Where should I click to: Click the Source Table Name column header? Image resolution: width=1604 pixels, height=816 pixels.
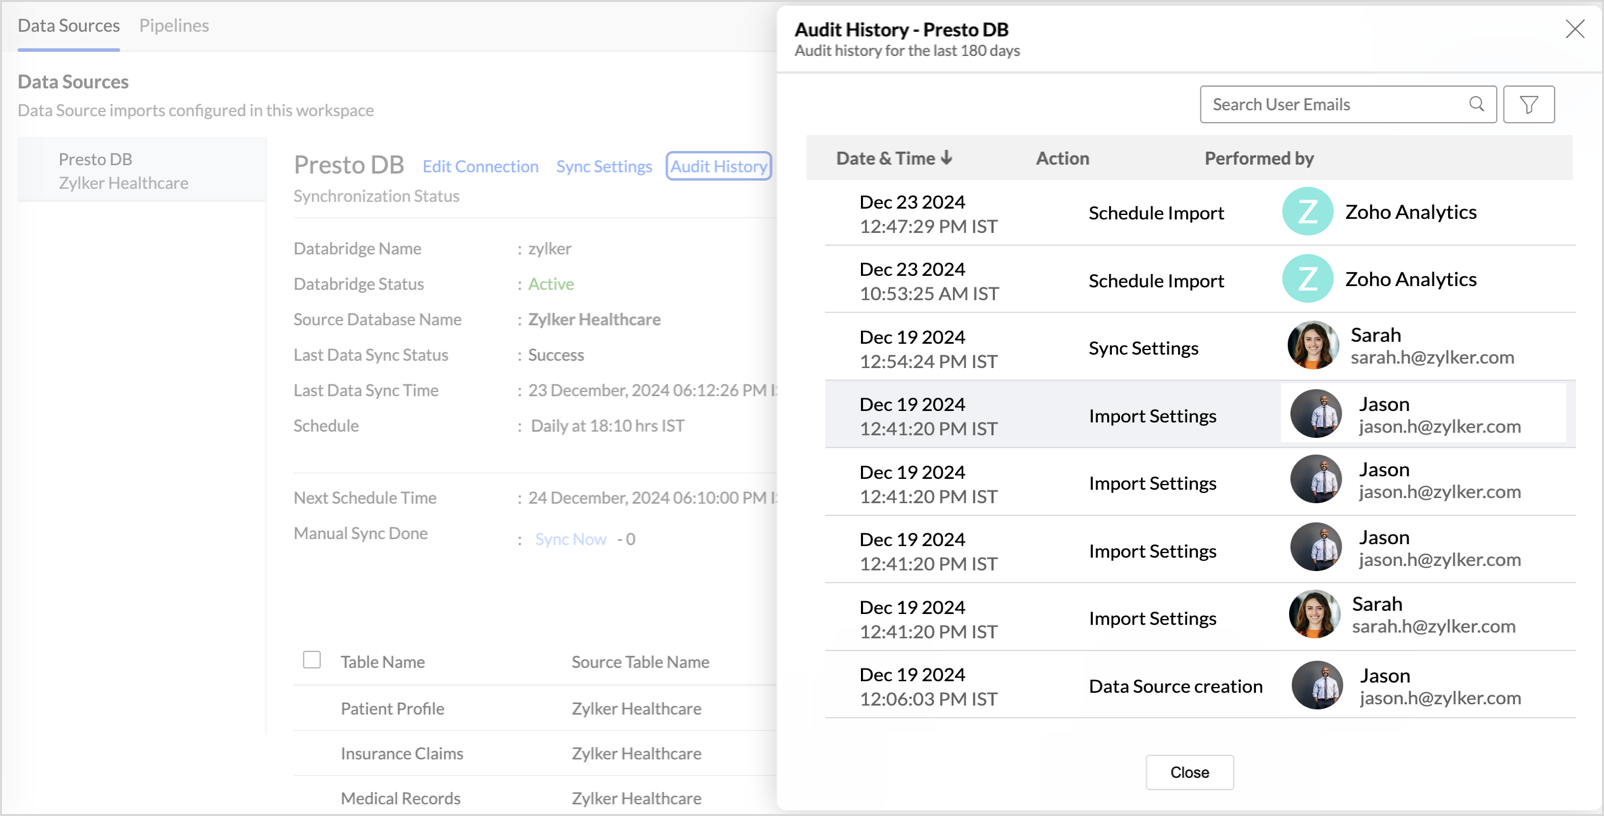click(x=640, y=662)
